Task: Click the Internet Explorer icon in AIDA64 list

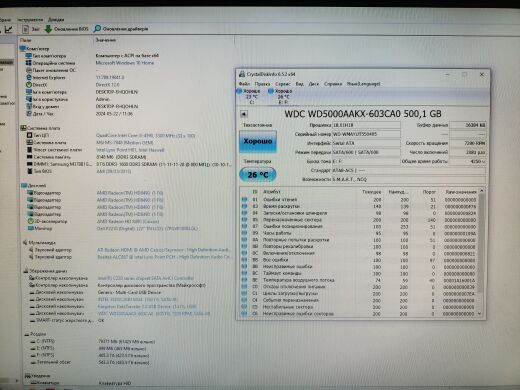Action: [29, 78]
